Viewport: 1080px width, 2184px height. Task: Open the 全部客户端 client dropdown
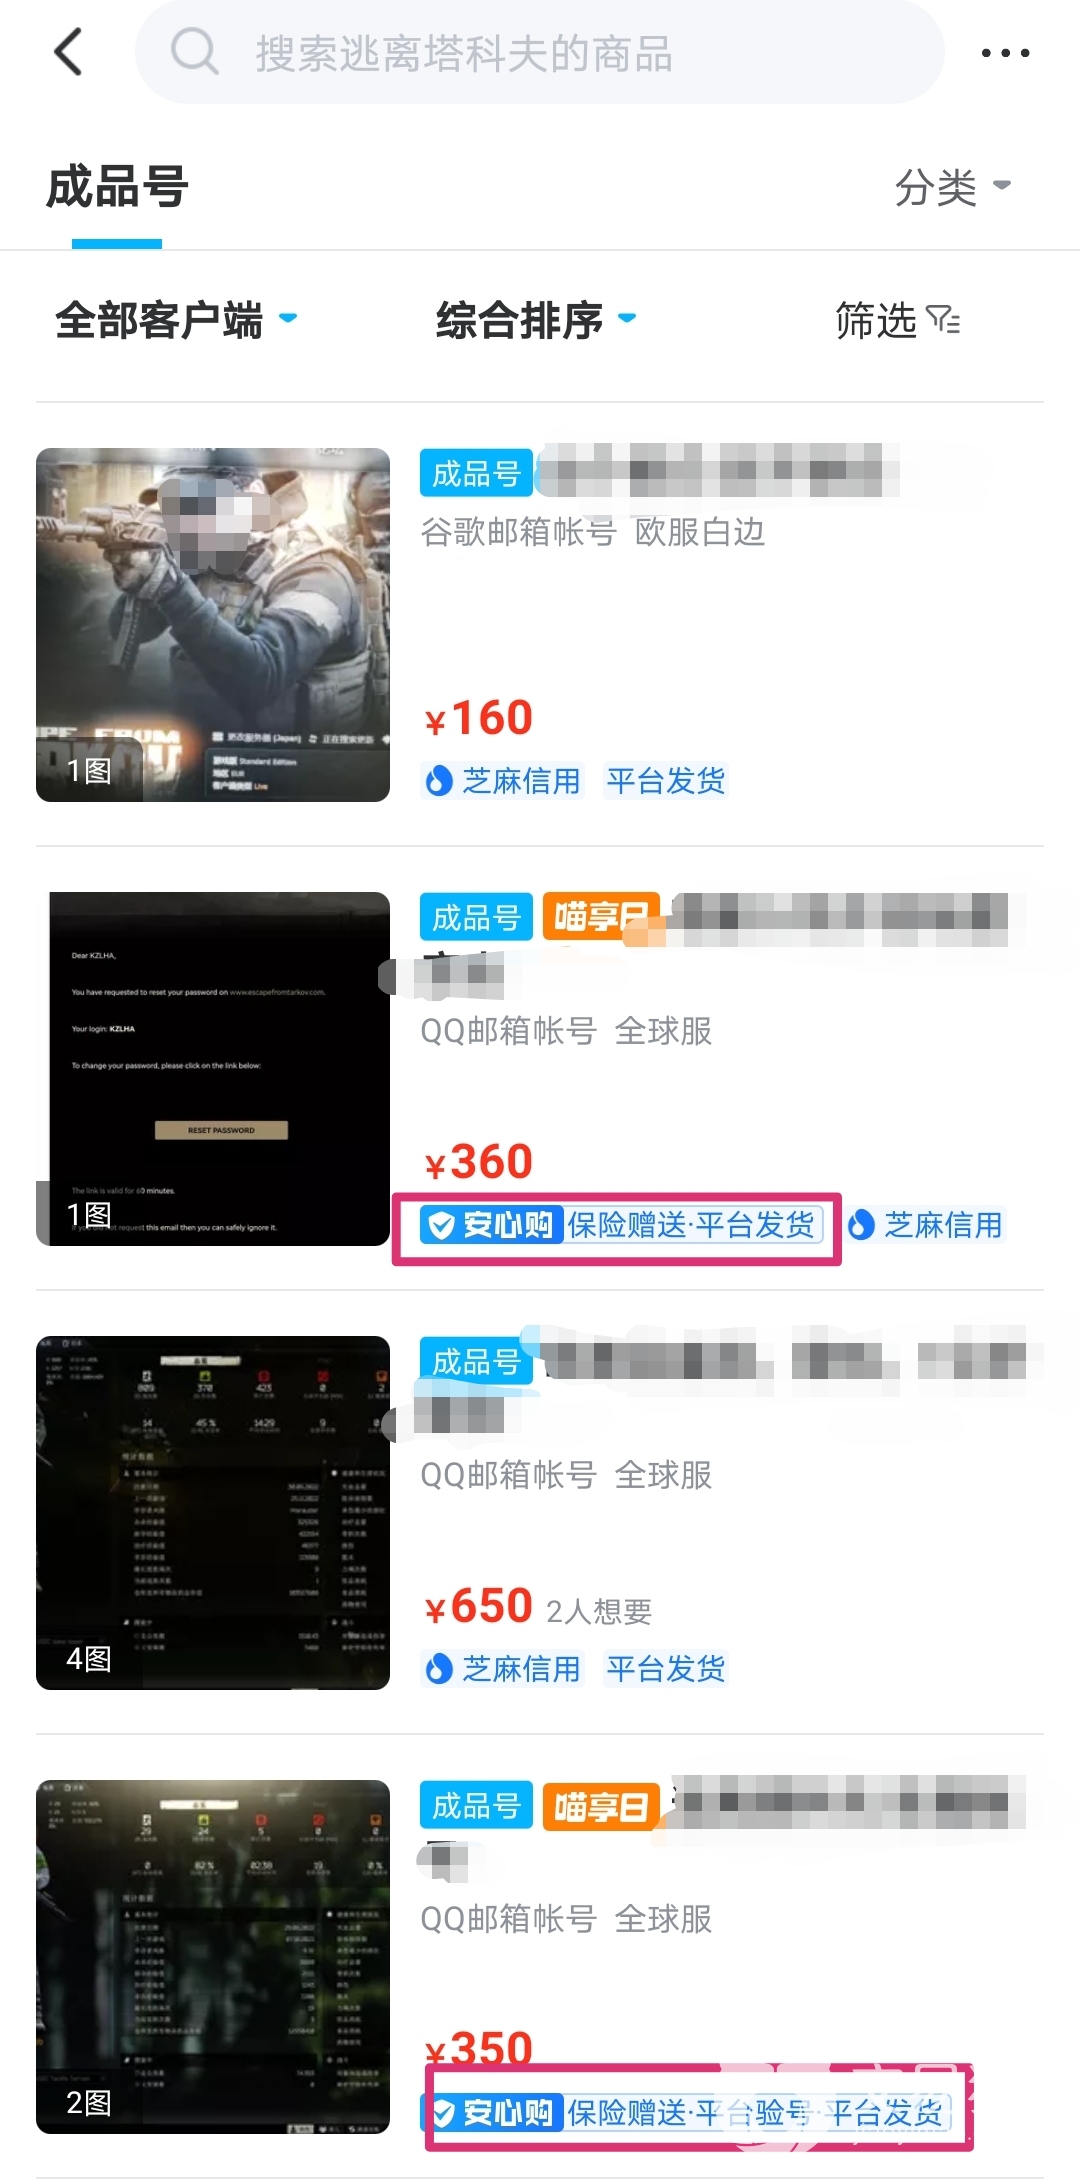[176, 320]
